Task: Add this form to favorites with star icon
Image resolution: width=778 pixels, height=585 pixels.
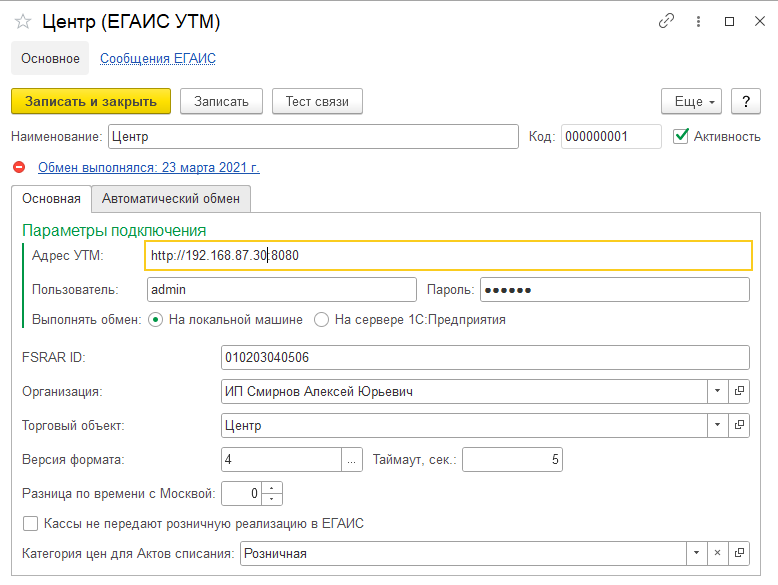Action: (23, 21)
